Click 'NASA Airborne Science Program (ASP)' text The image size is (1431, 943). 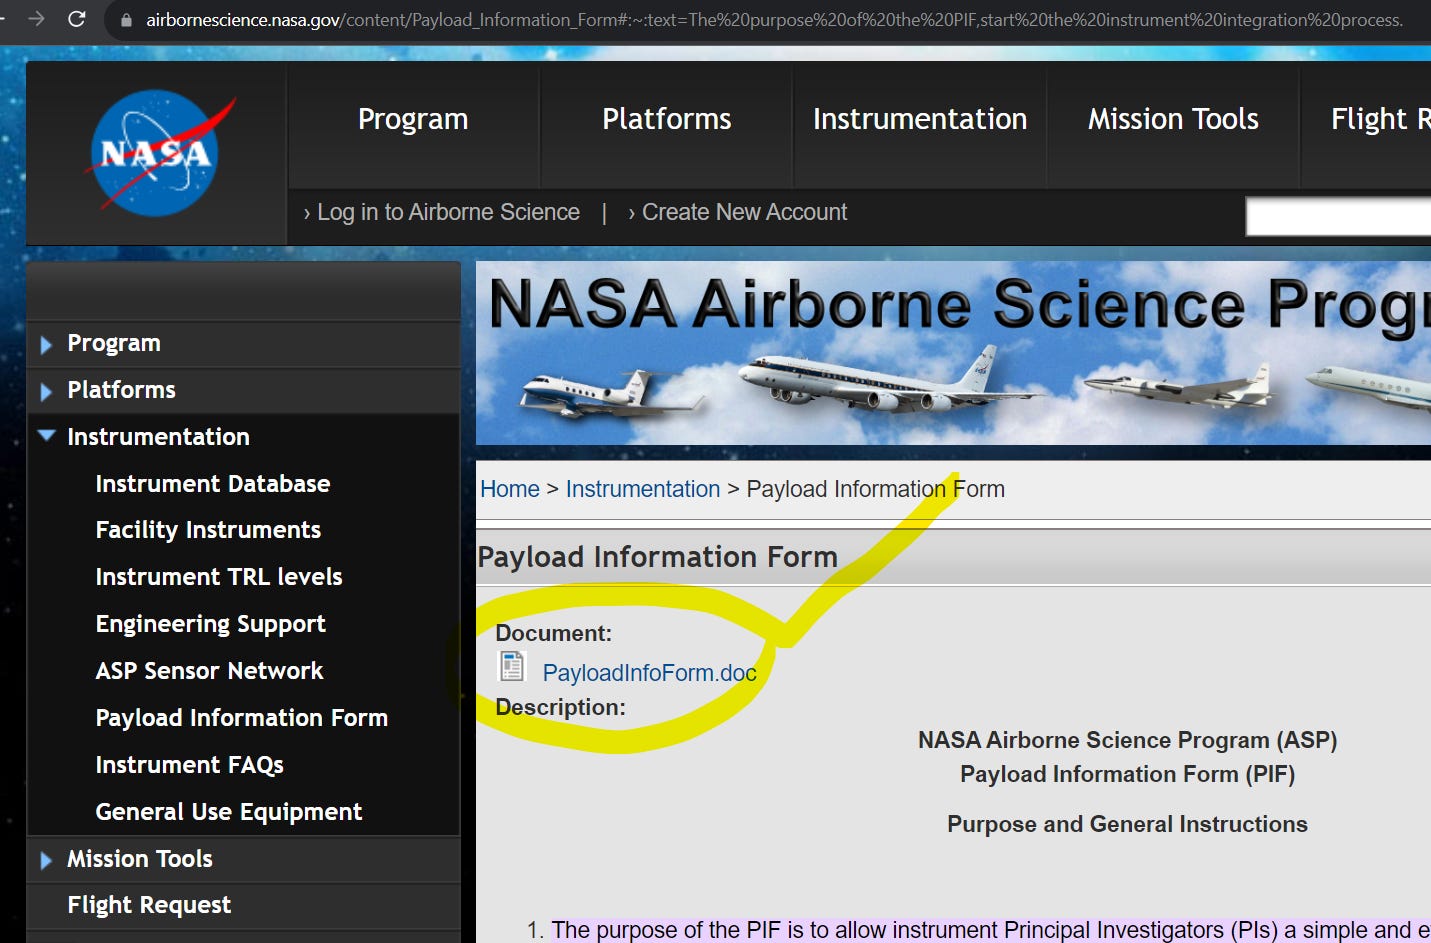(x=1127, y=740)
